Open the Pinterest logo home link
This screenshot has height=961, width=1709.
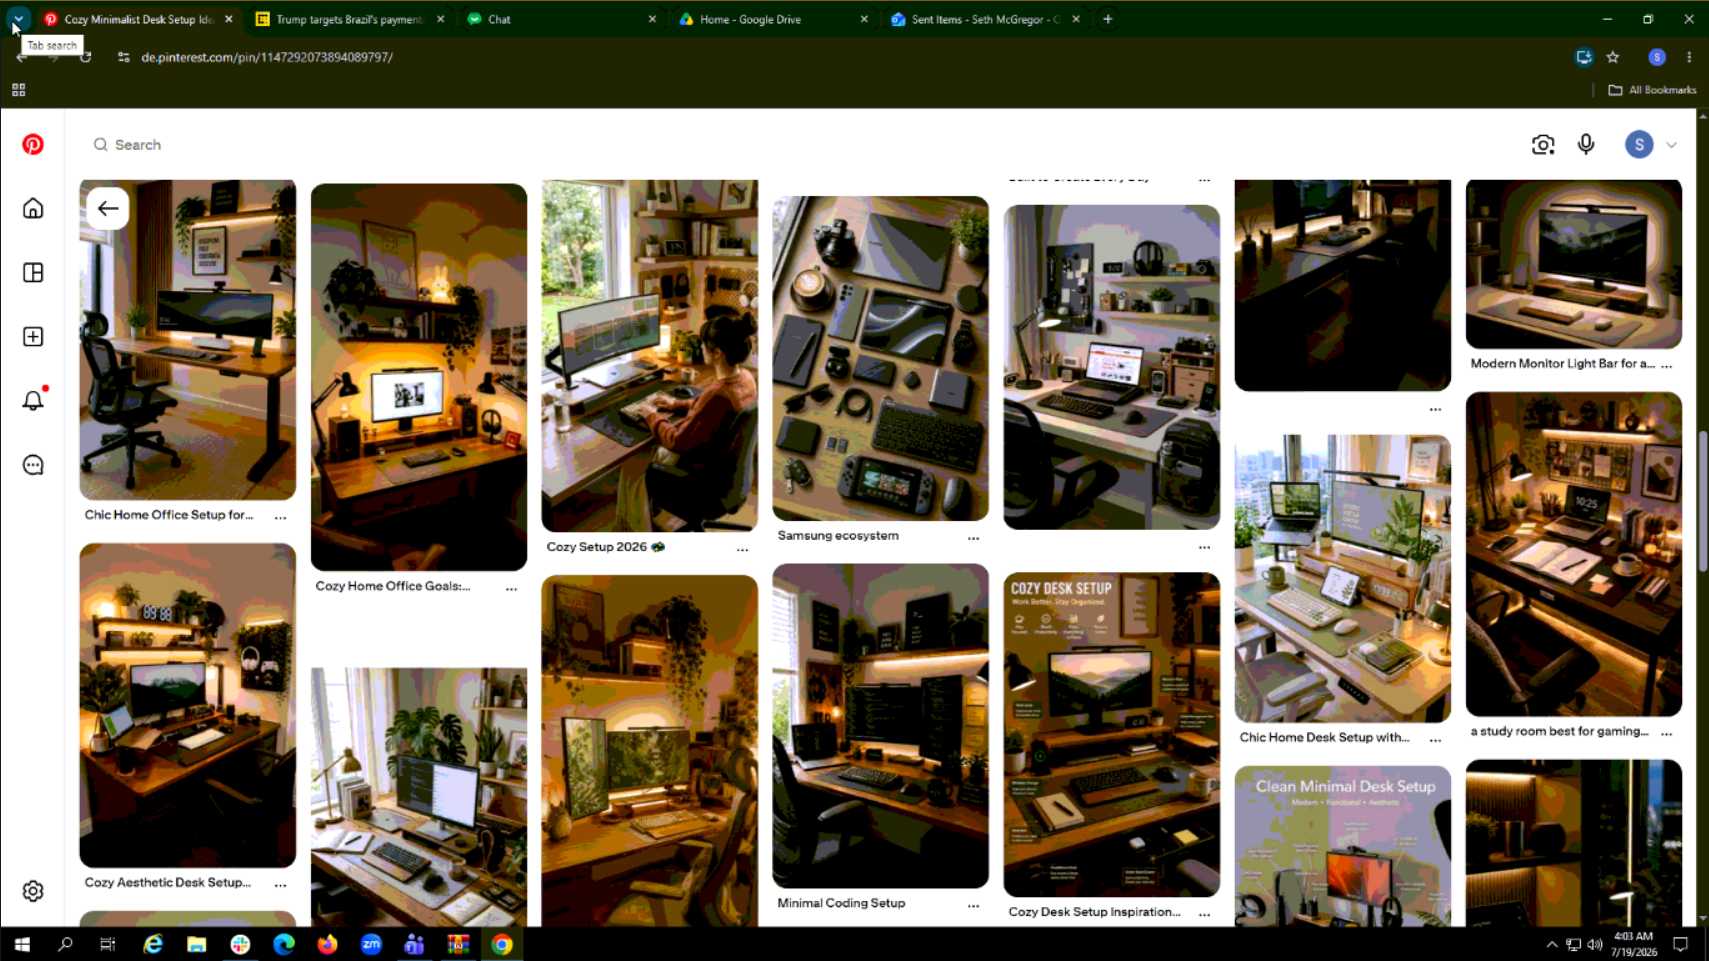click(x=33, y=145)
